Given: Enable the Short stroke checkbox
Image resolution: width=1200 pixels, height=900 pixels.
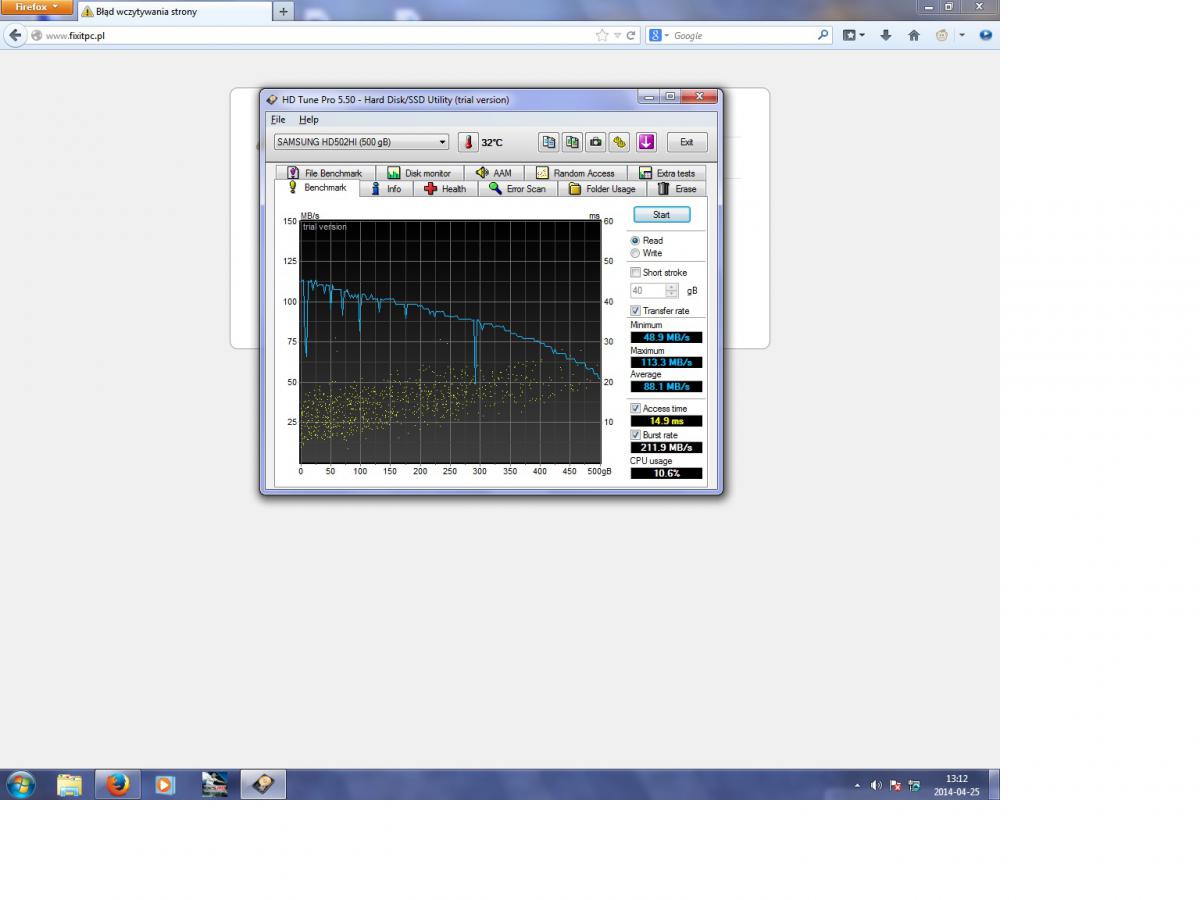Looking at the screenshot, I should coord(635,272).
